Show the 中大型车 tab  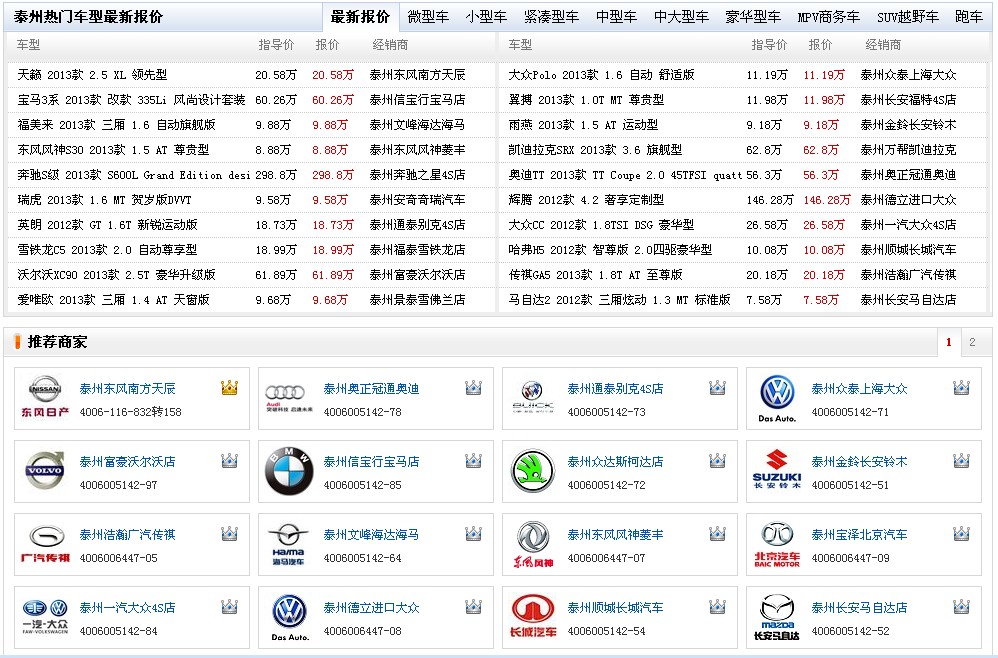click(681, 17)
